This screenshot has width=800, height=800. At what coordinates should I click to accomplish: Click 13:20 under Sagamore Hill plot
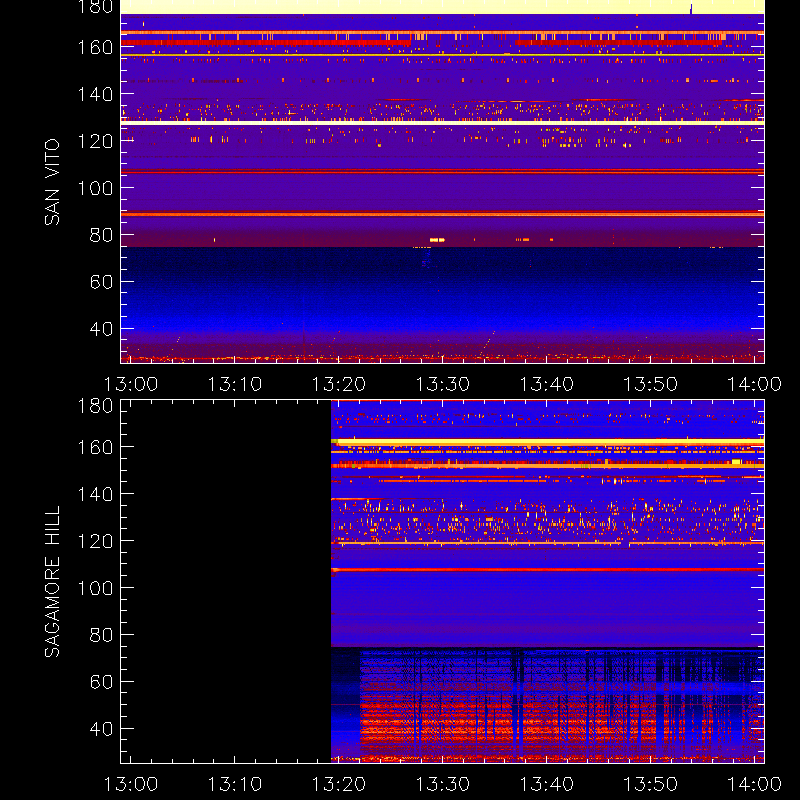(339, 784)
